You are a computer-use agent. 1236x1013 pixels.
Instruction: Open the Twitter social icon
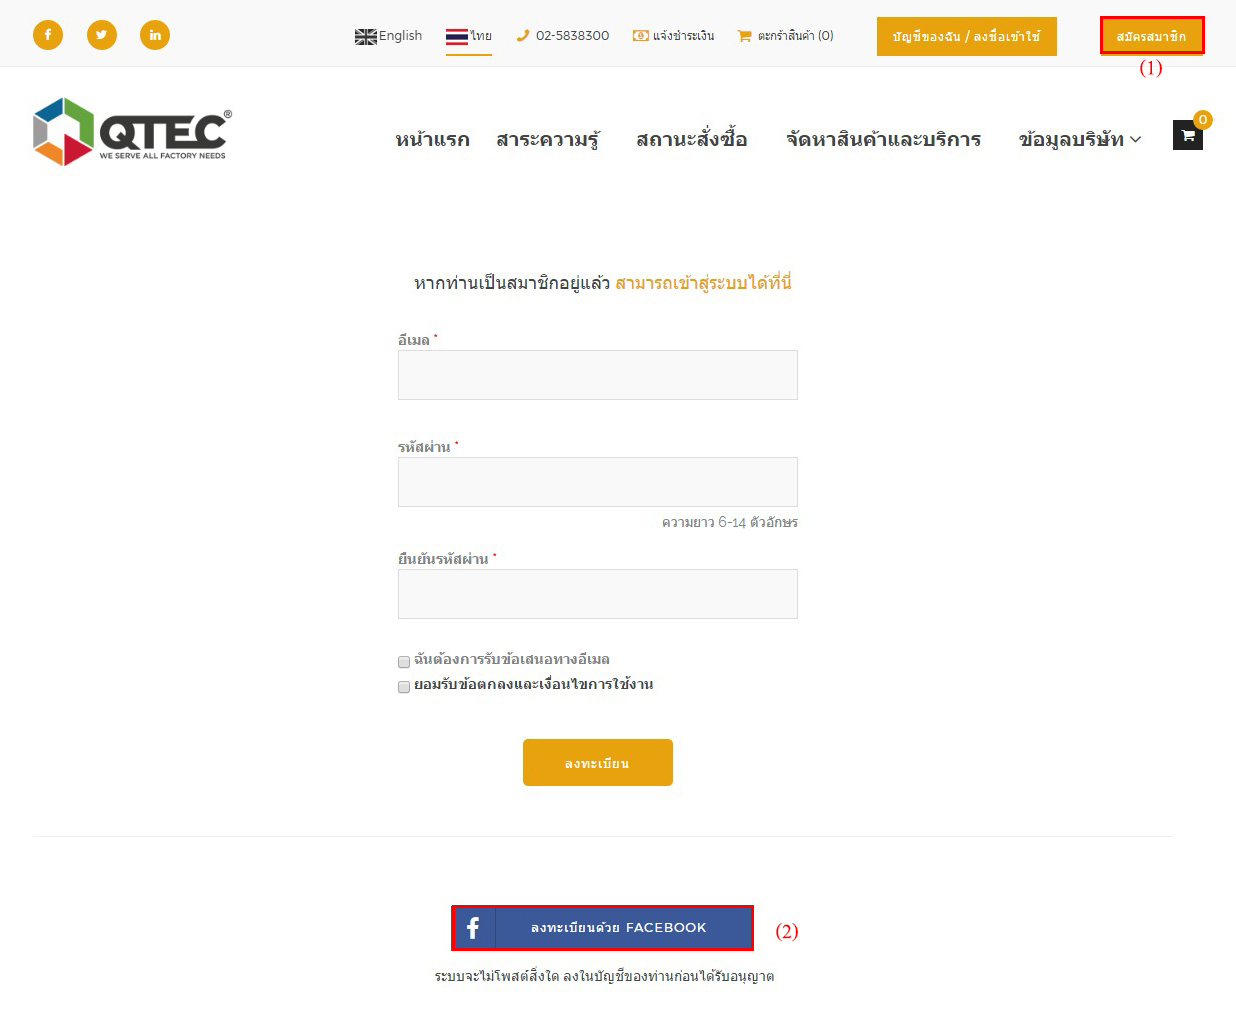tap(101, 35)
